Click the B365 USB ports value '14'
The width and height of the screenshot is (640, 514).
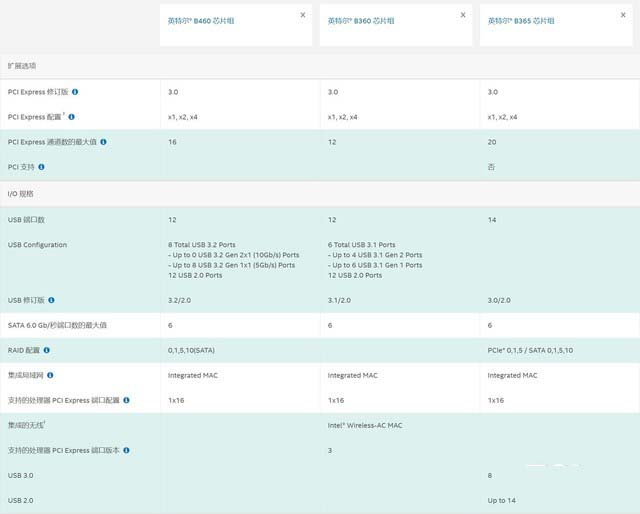coord(492,220)
